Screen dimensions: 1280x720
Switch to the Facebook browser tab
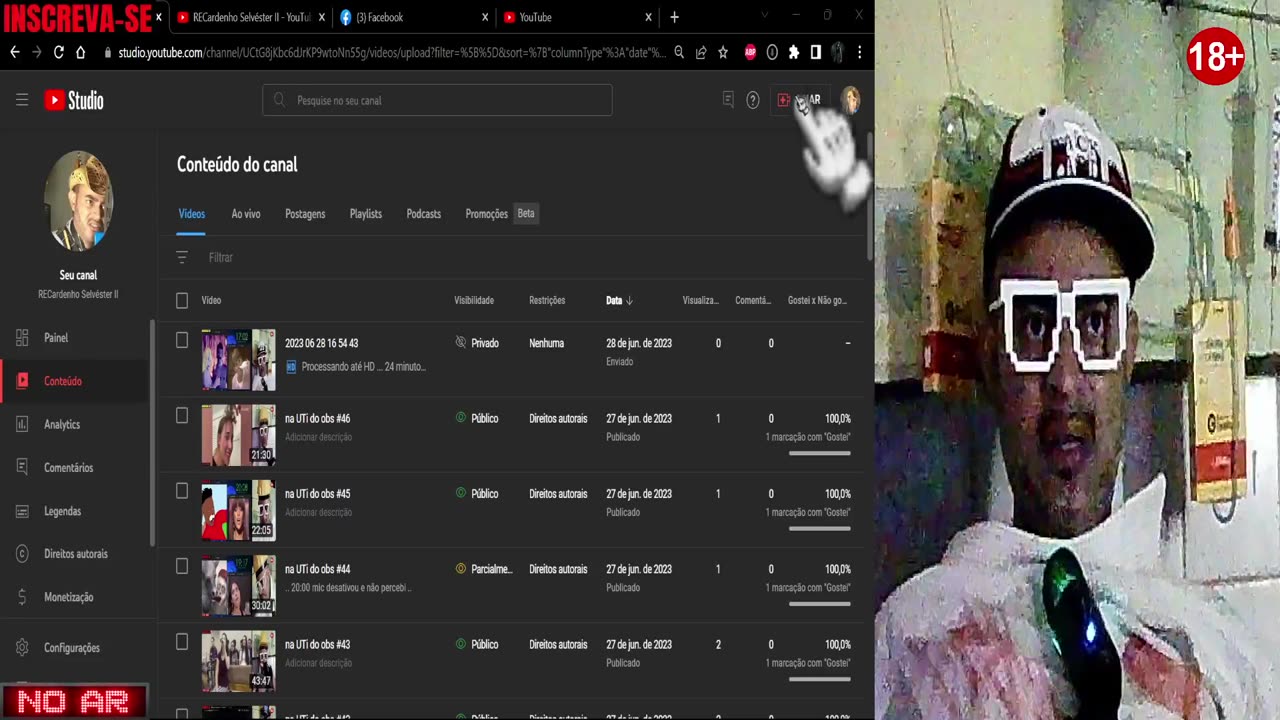pyautogui.click(x=414, y=17)
